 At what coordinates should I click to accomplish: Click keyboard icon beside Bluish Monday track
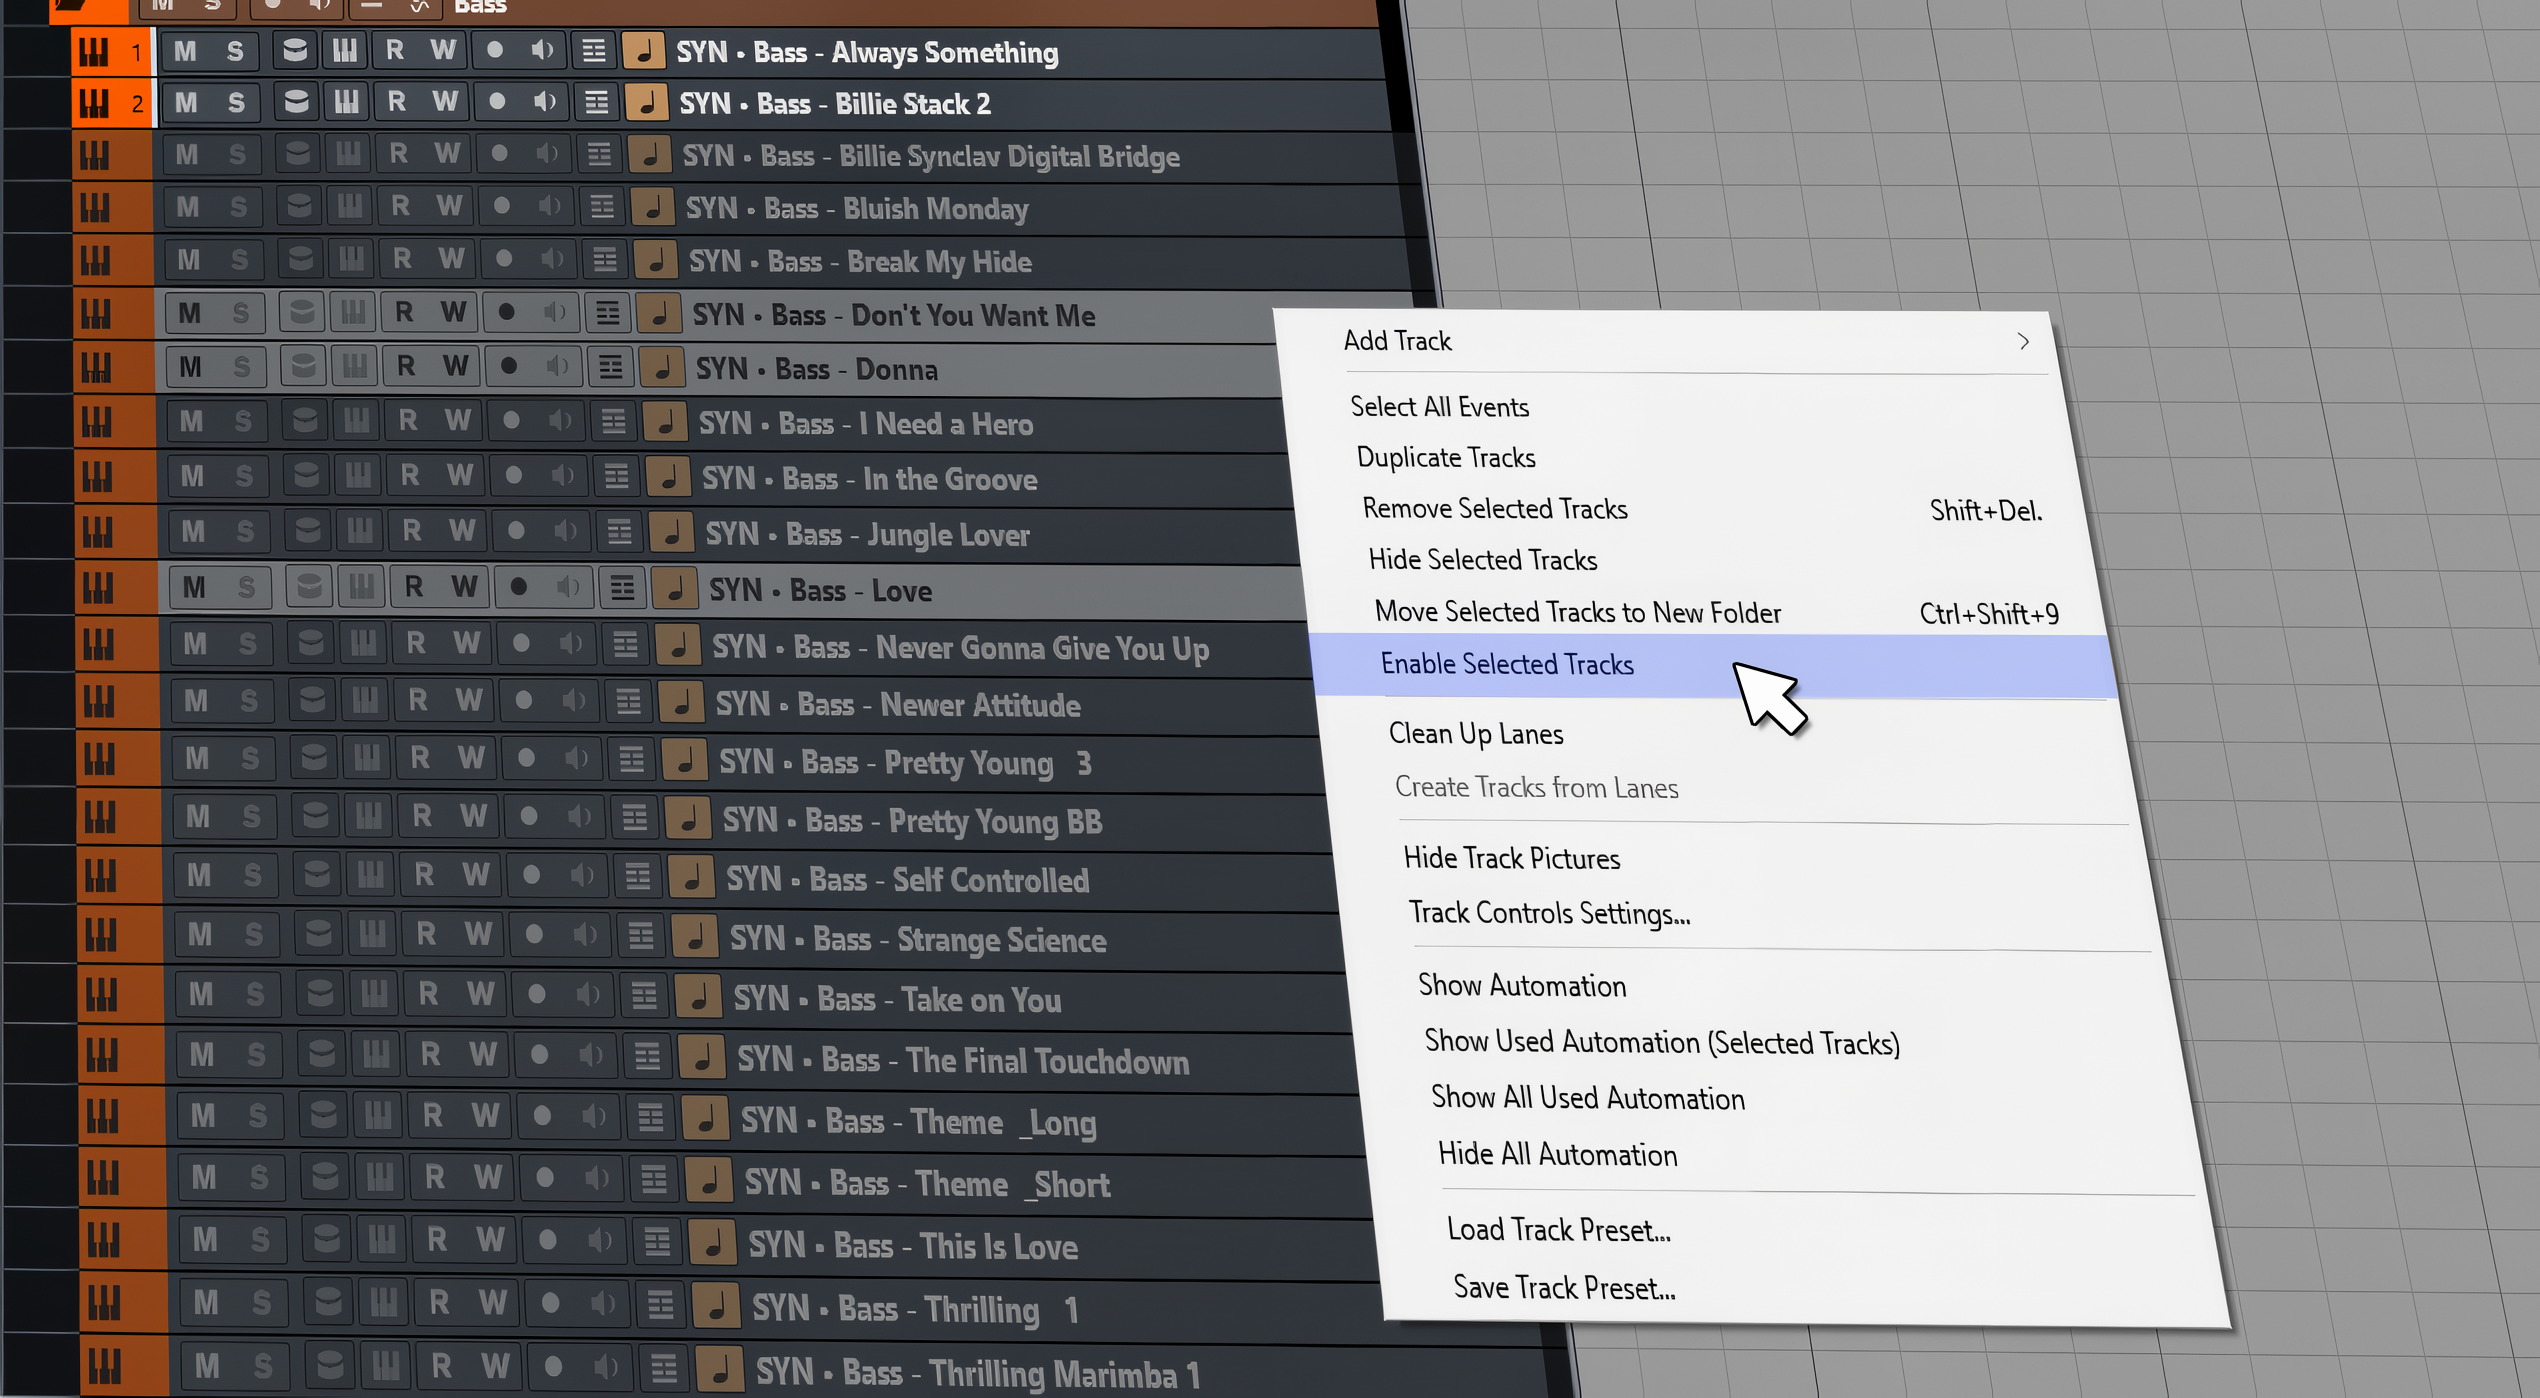click(95, 208)
